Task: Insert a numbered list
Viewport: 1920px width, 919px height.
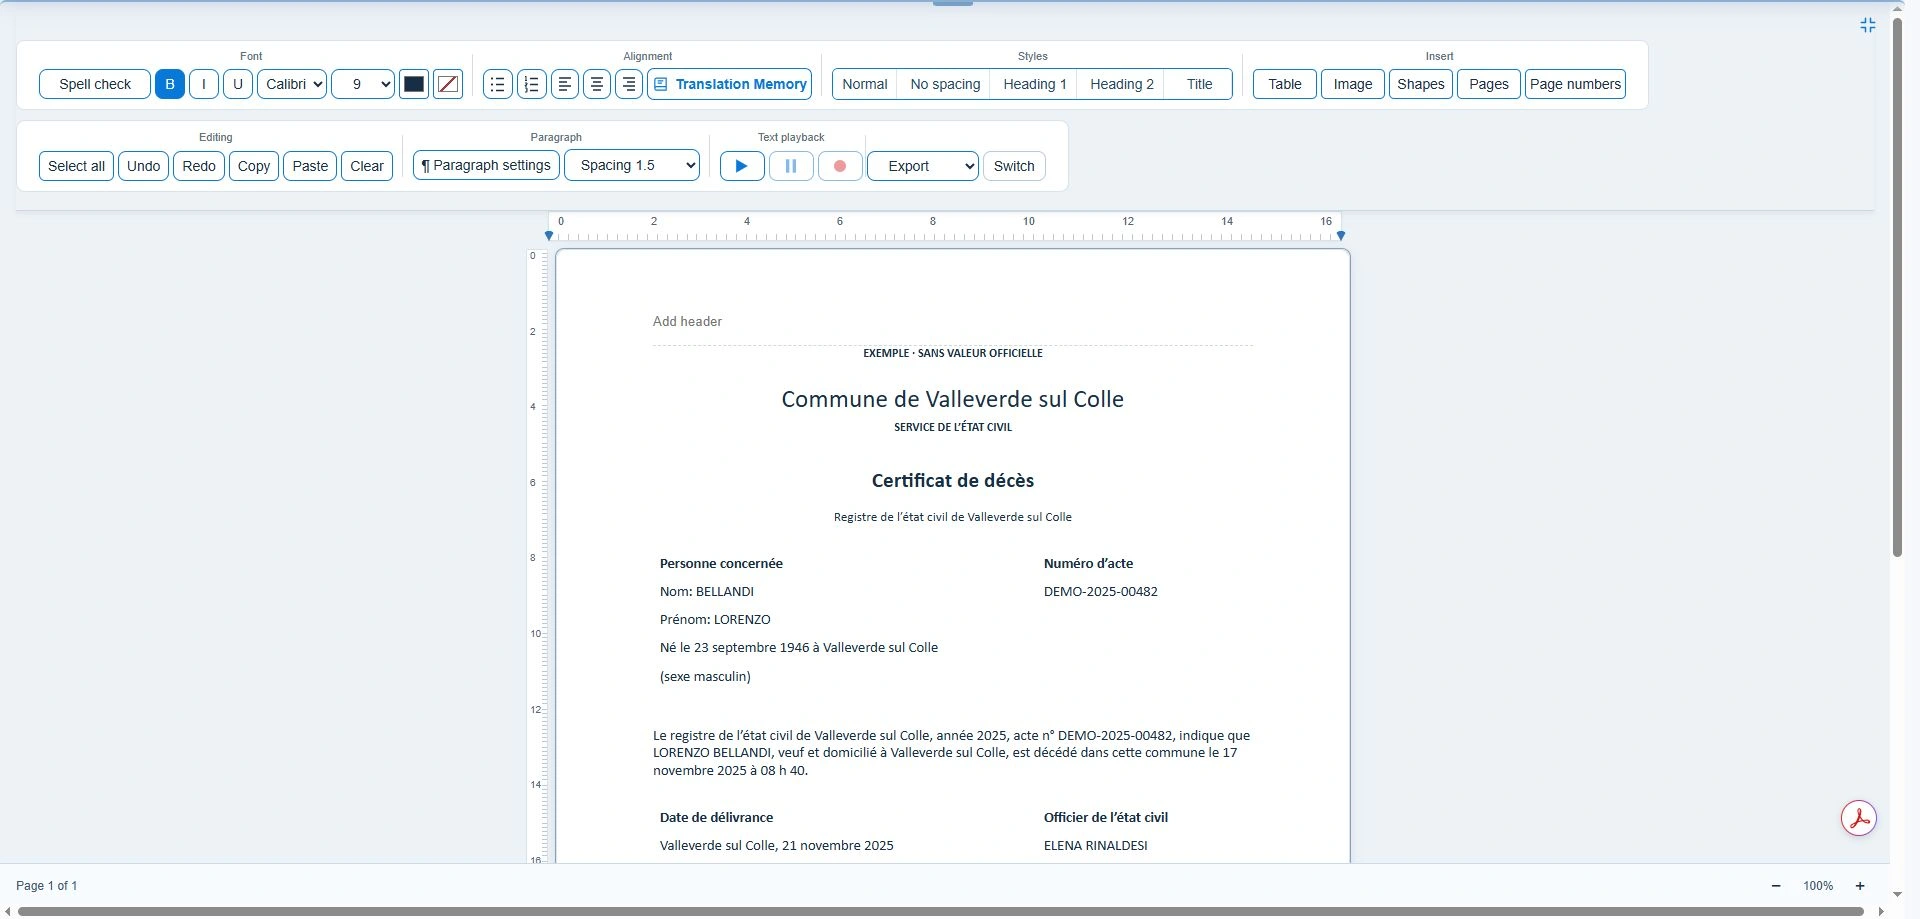Action: pyautogui.click(x=531, y=84)
